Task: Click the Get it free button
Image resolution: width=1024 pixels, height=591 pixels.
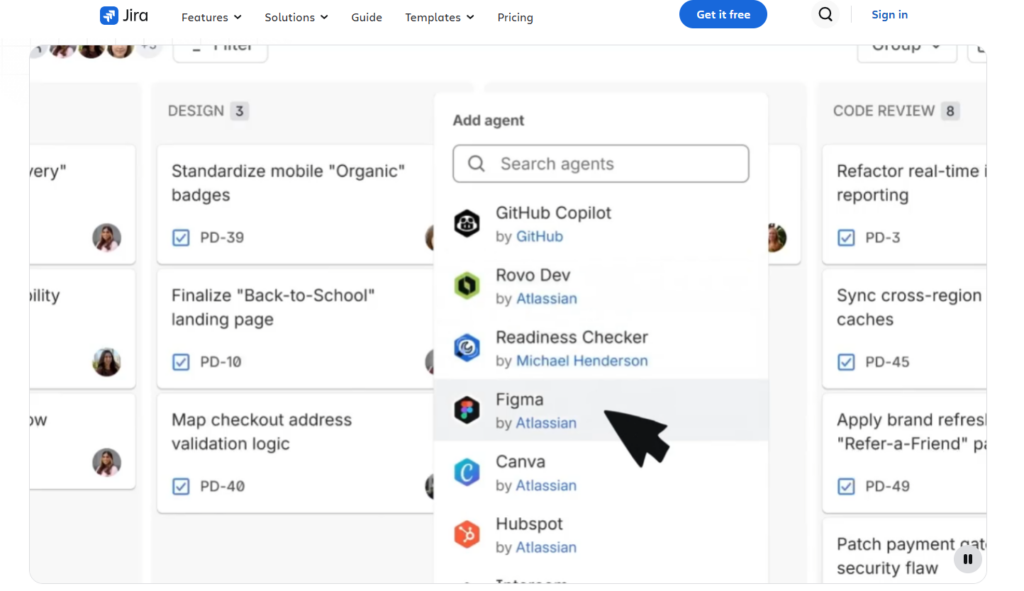Action: coord(723,14)
